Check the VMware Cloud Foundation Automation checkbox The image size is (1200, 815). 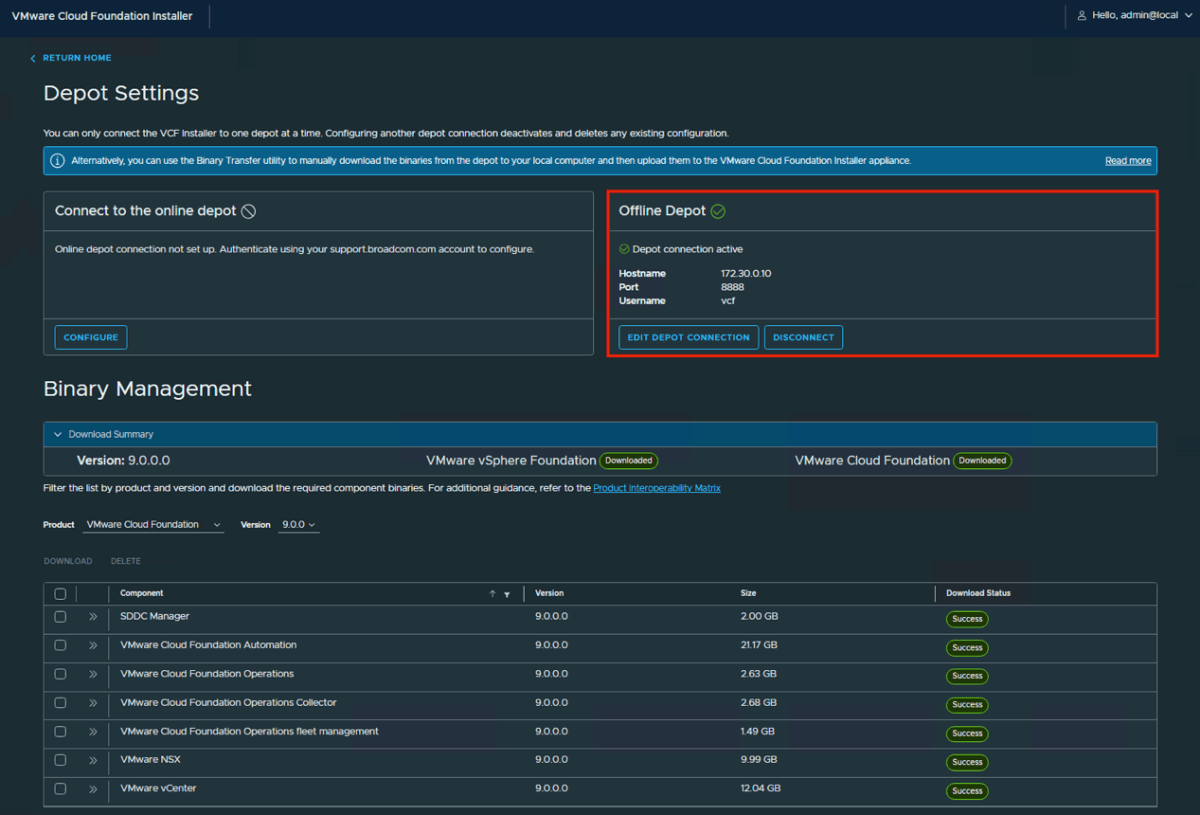[60, 646]
